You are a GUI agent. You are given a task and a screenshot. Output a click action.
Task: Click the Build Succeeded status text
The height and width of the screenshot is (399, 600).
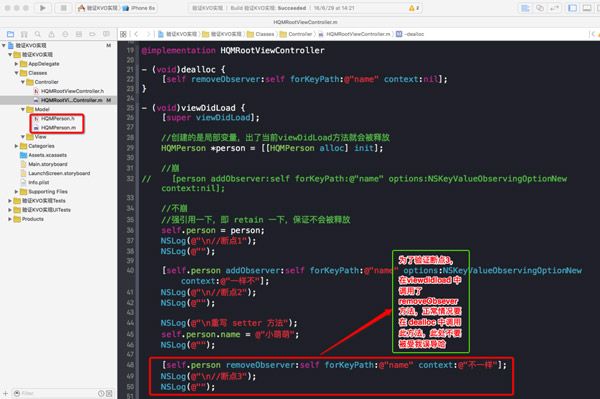(269, 8)
